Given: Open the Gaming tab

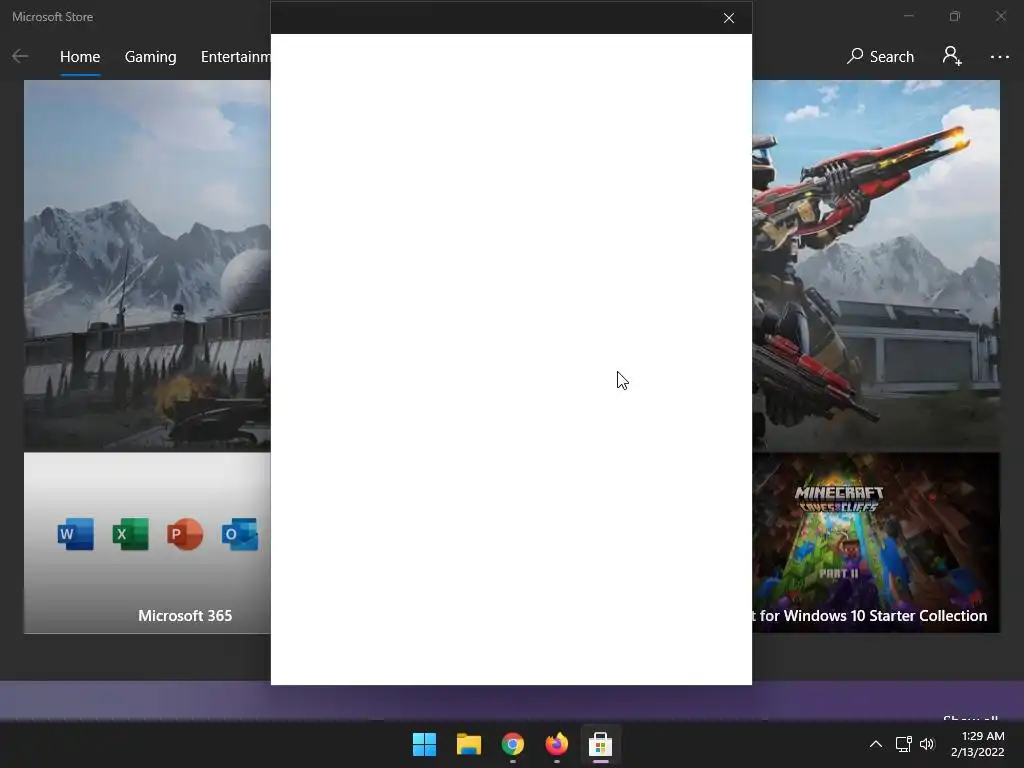Looking at the screenshot, I should pyautogui.click(x=150, y=57).
